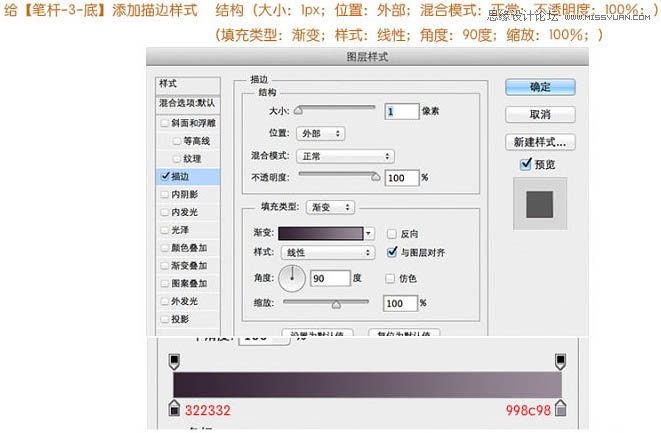Screen dimensions: 661x433
Task: Select the right color stop 998c98
Action: (560, 408)
